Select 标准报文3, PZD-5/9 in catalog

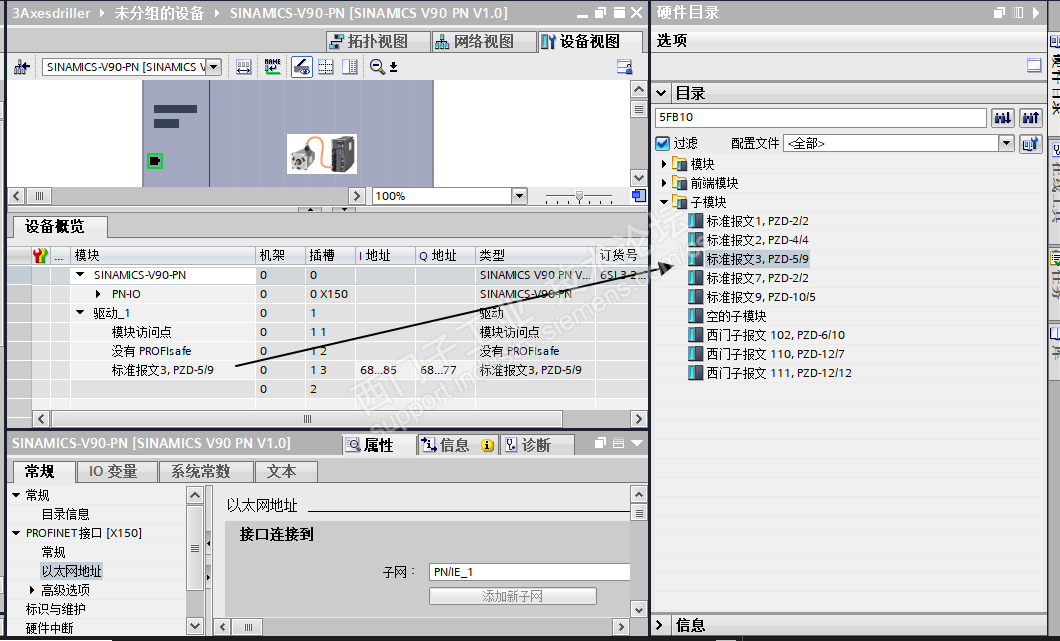tap(757, 259)
